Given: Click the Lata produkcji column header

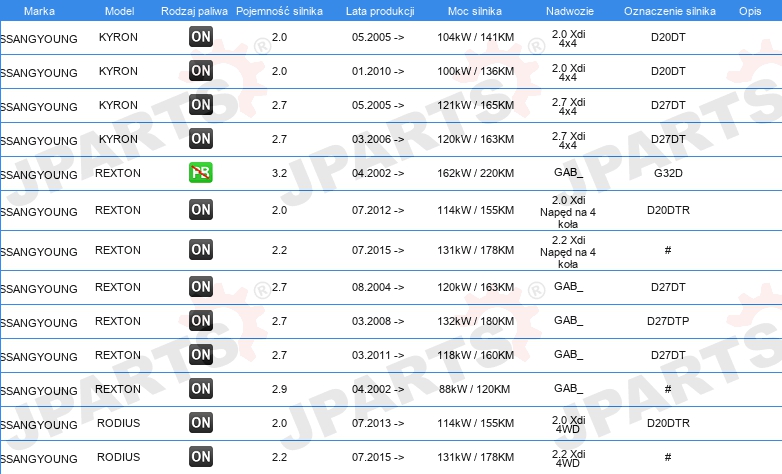Looking at the screenshot, I should click(380, 11).
